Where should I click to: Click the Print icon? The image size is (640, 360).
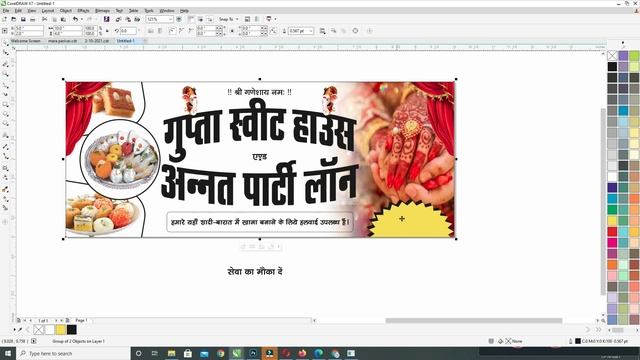point(33,19)
